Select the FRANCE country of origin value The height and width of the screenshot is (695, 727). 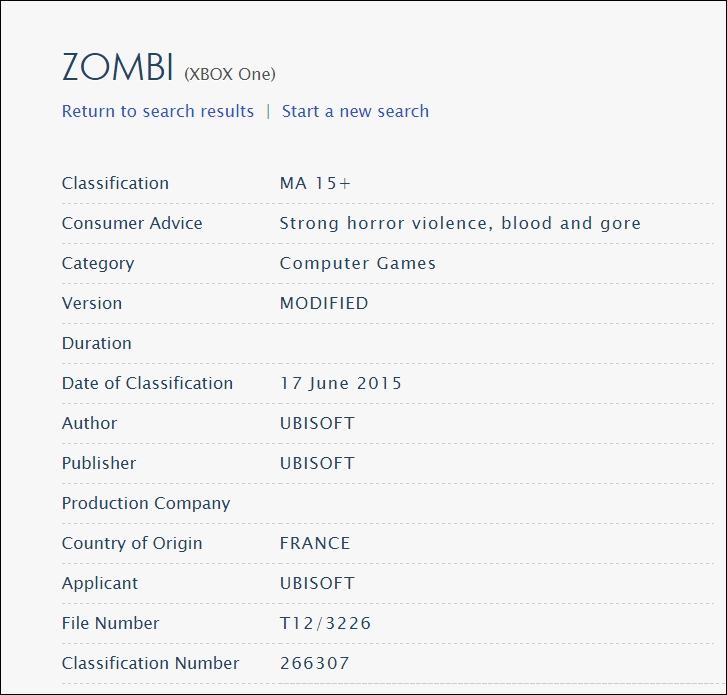click(x=315, y=543)
